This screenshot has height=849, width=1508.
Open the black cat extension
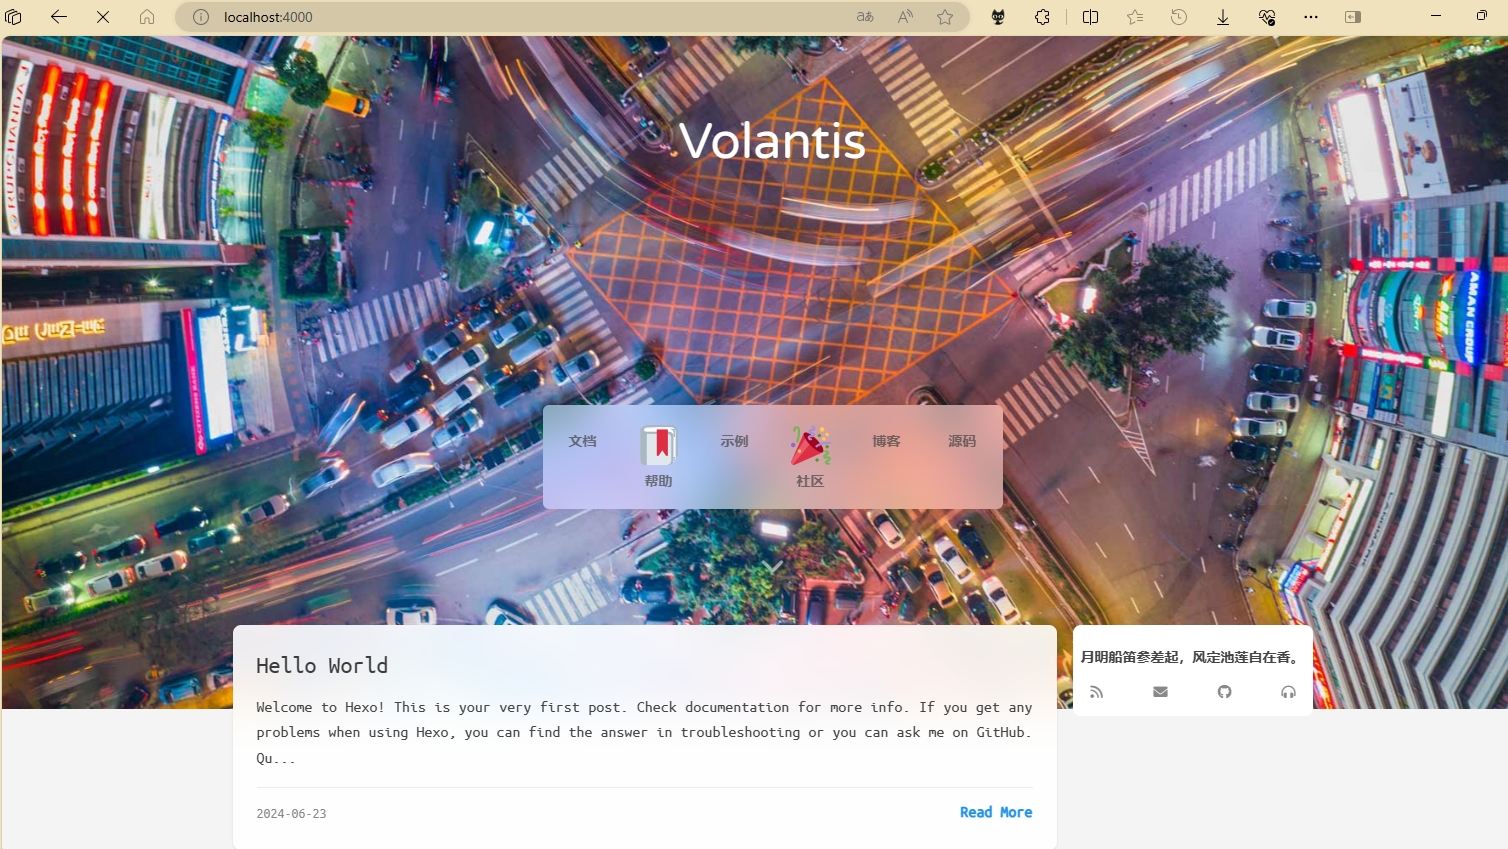tap(998, 17)
